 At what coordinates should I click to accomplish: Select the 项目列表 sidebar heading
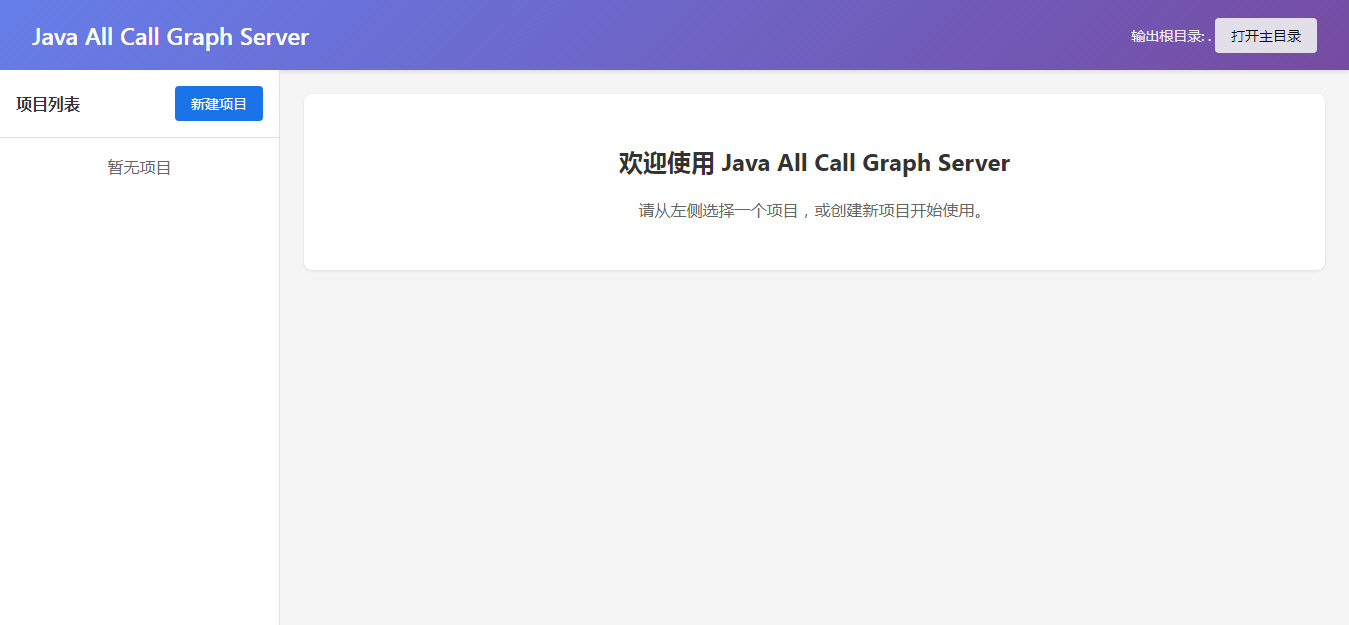tap(48, 104)
